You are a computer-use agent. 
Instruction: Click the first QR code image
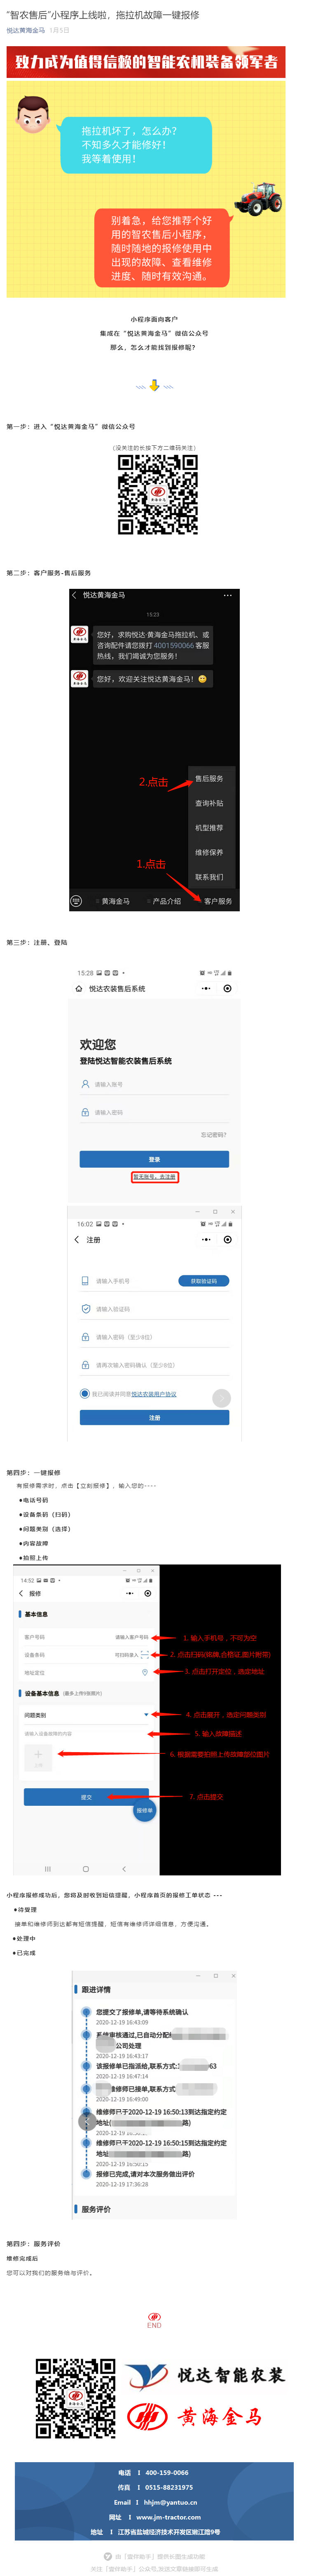click(x=158, y=494)
